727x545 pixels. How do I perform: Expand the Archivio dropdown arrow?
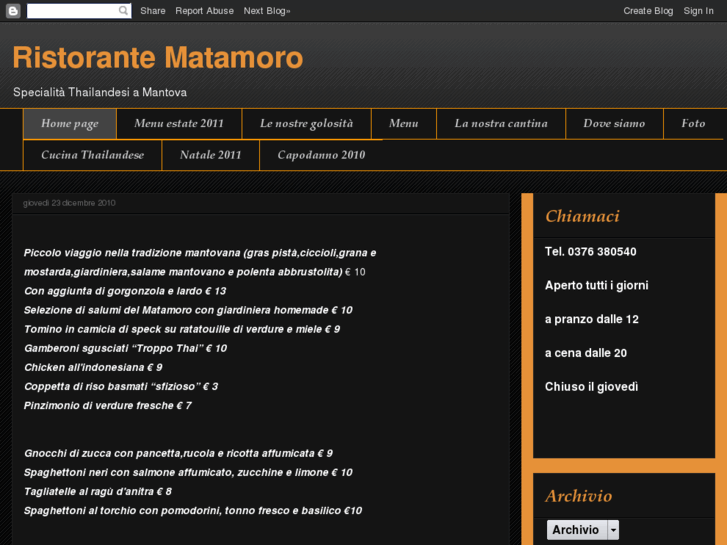(613, 530)
